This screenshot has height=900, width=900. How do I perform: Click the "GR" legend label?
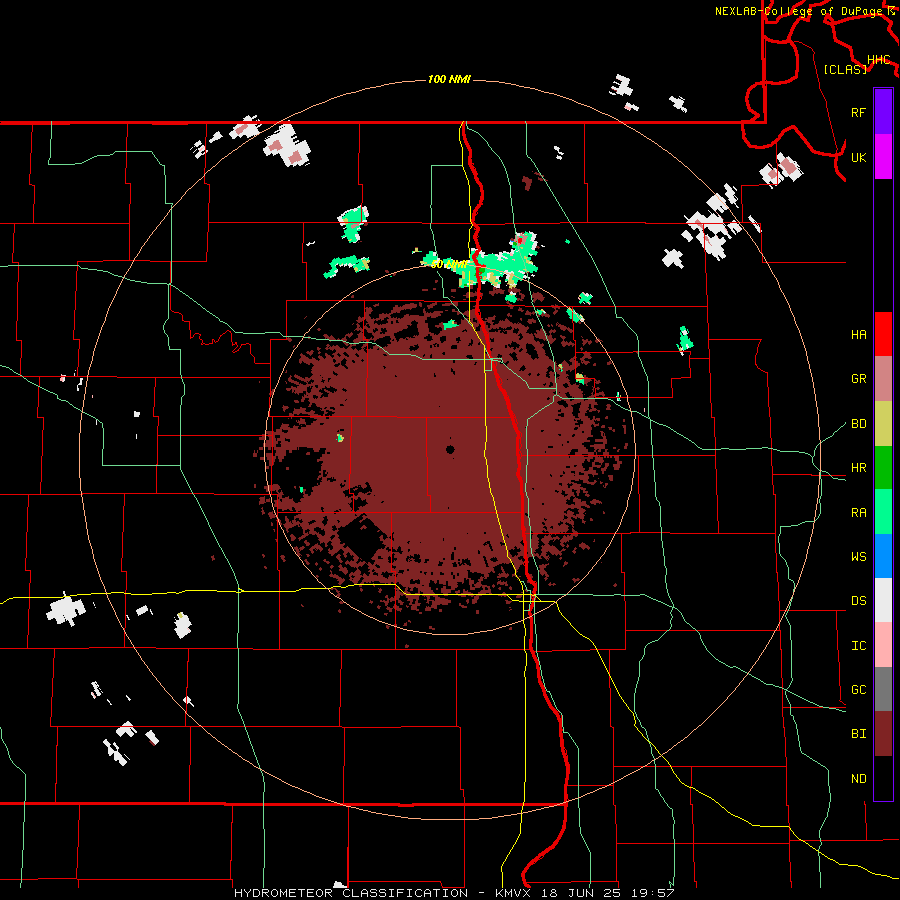click(x=858, y=379)
